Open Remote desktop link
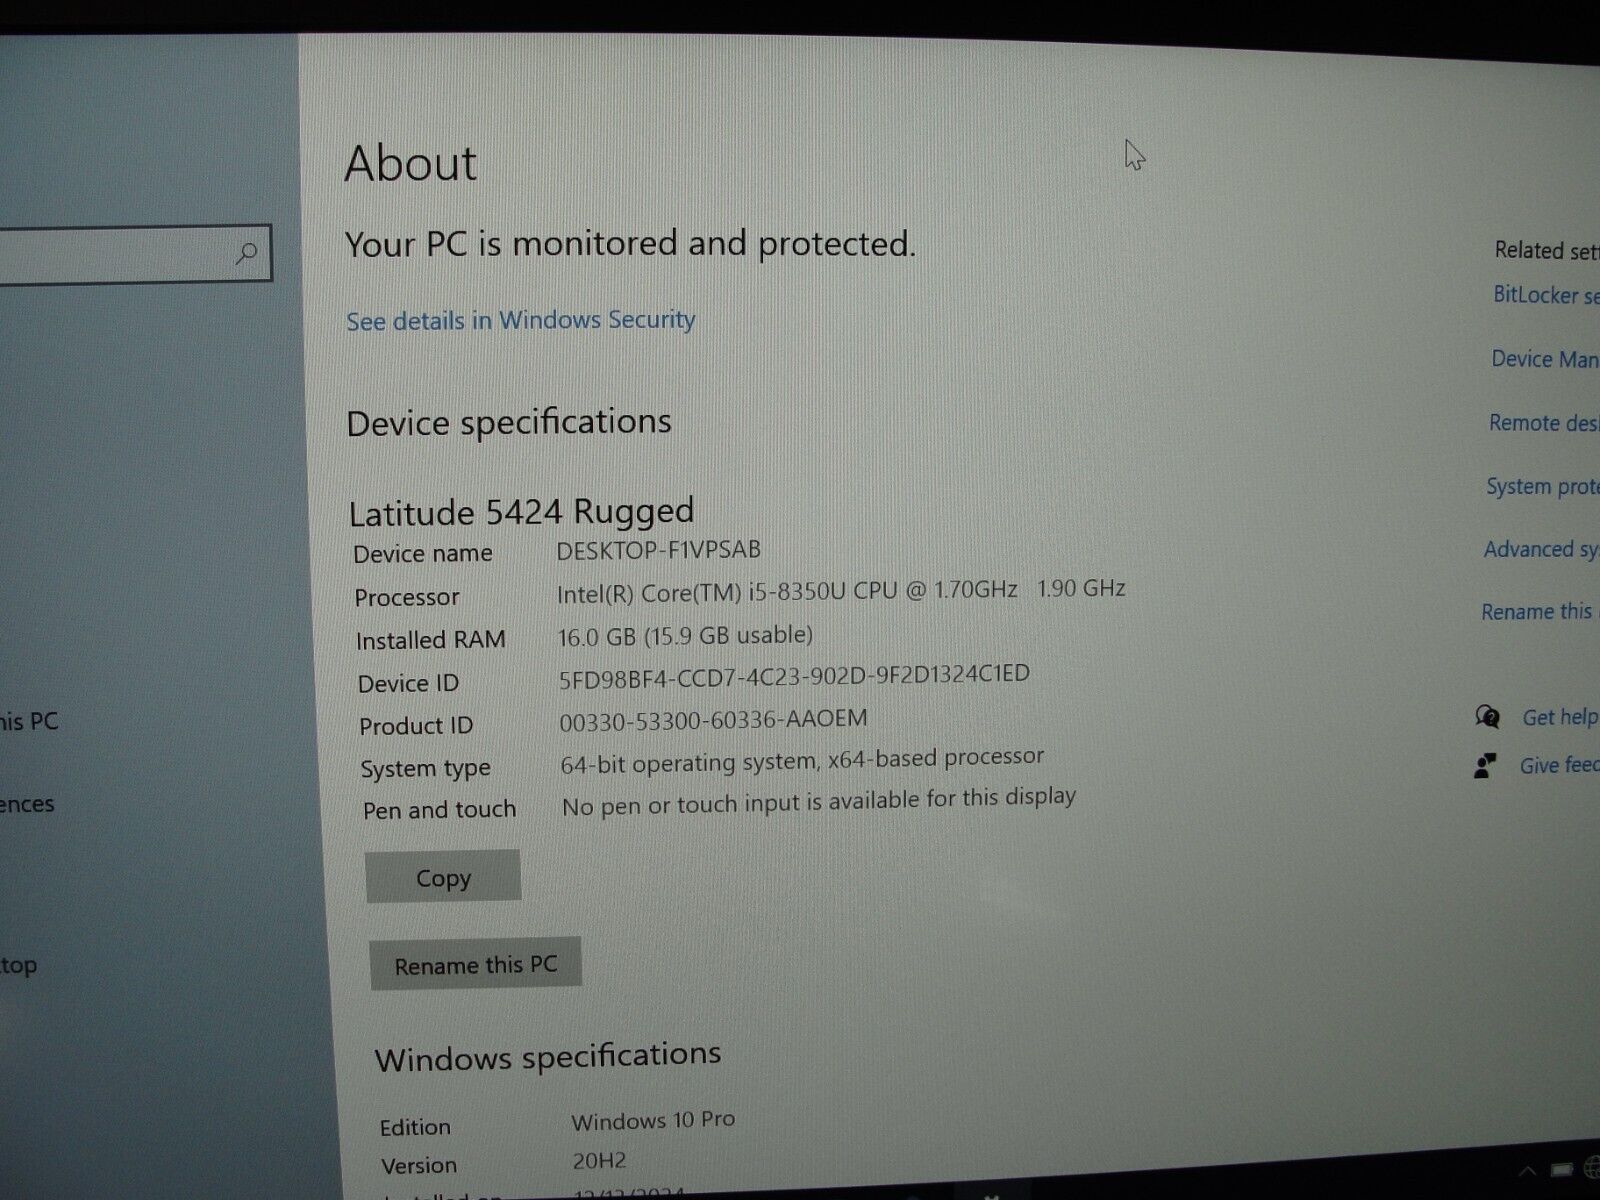This screenshot has width=1600, height=1200. [x=1544, y=423]
